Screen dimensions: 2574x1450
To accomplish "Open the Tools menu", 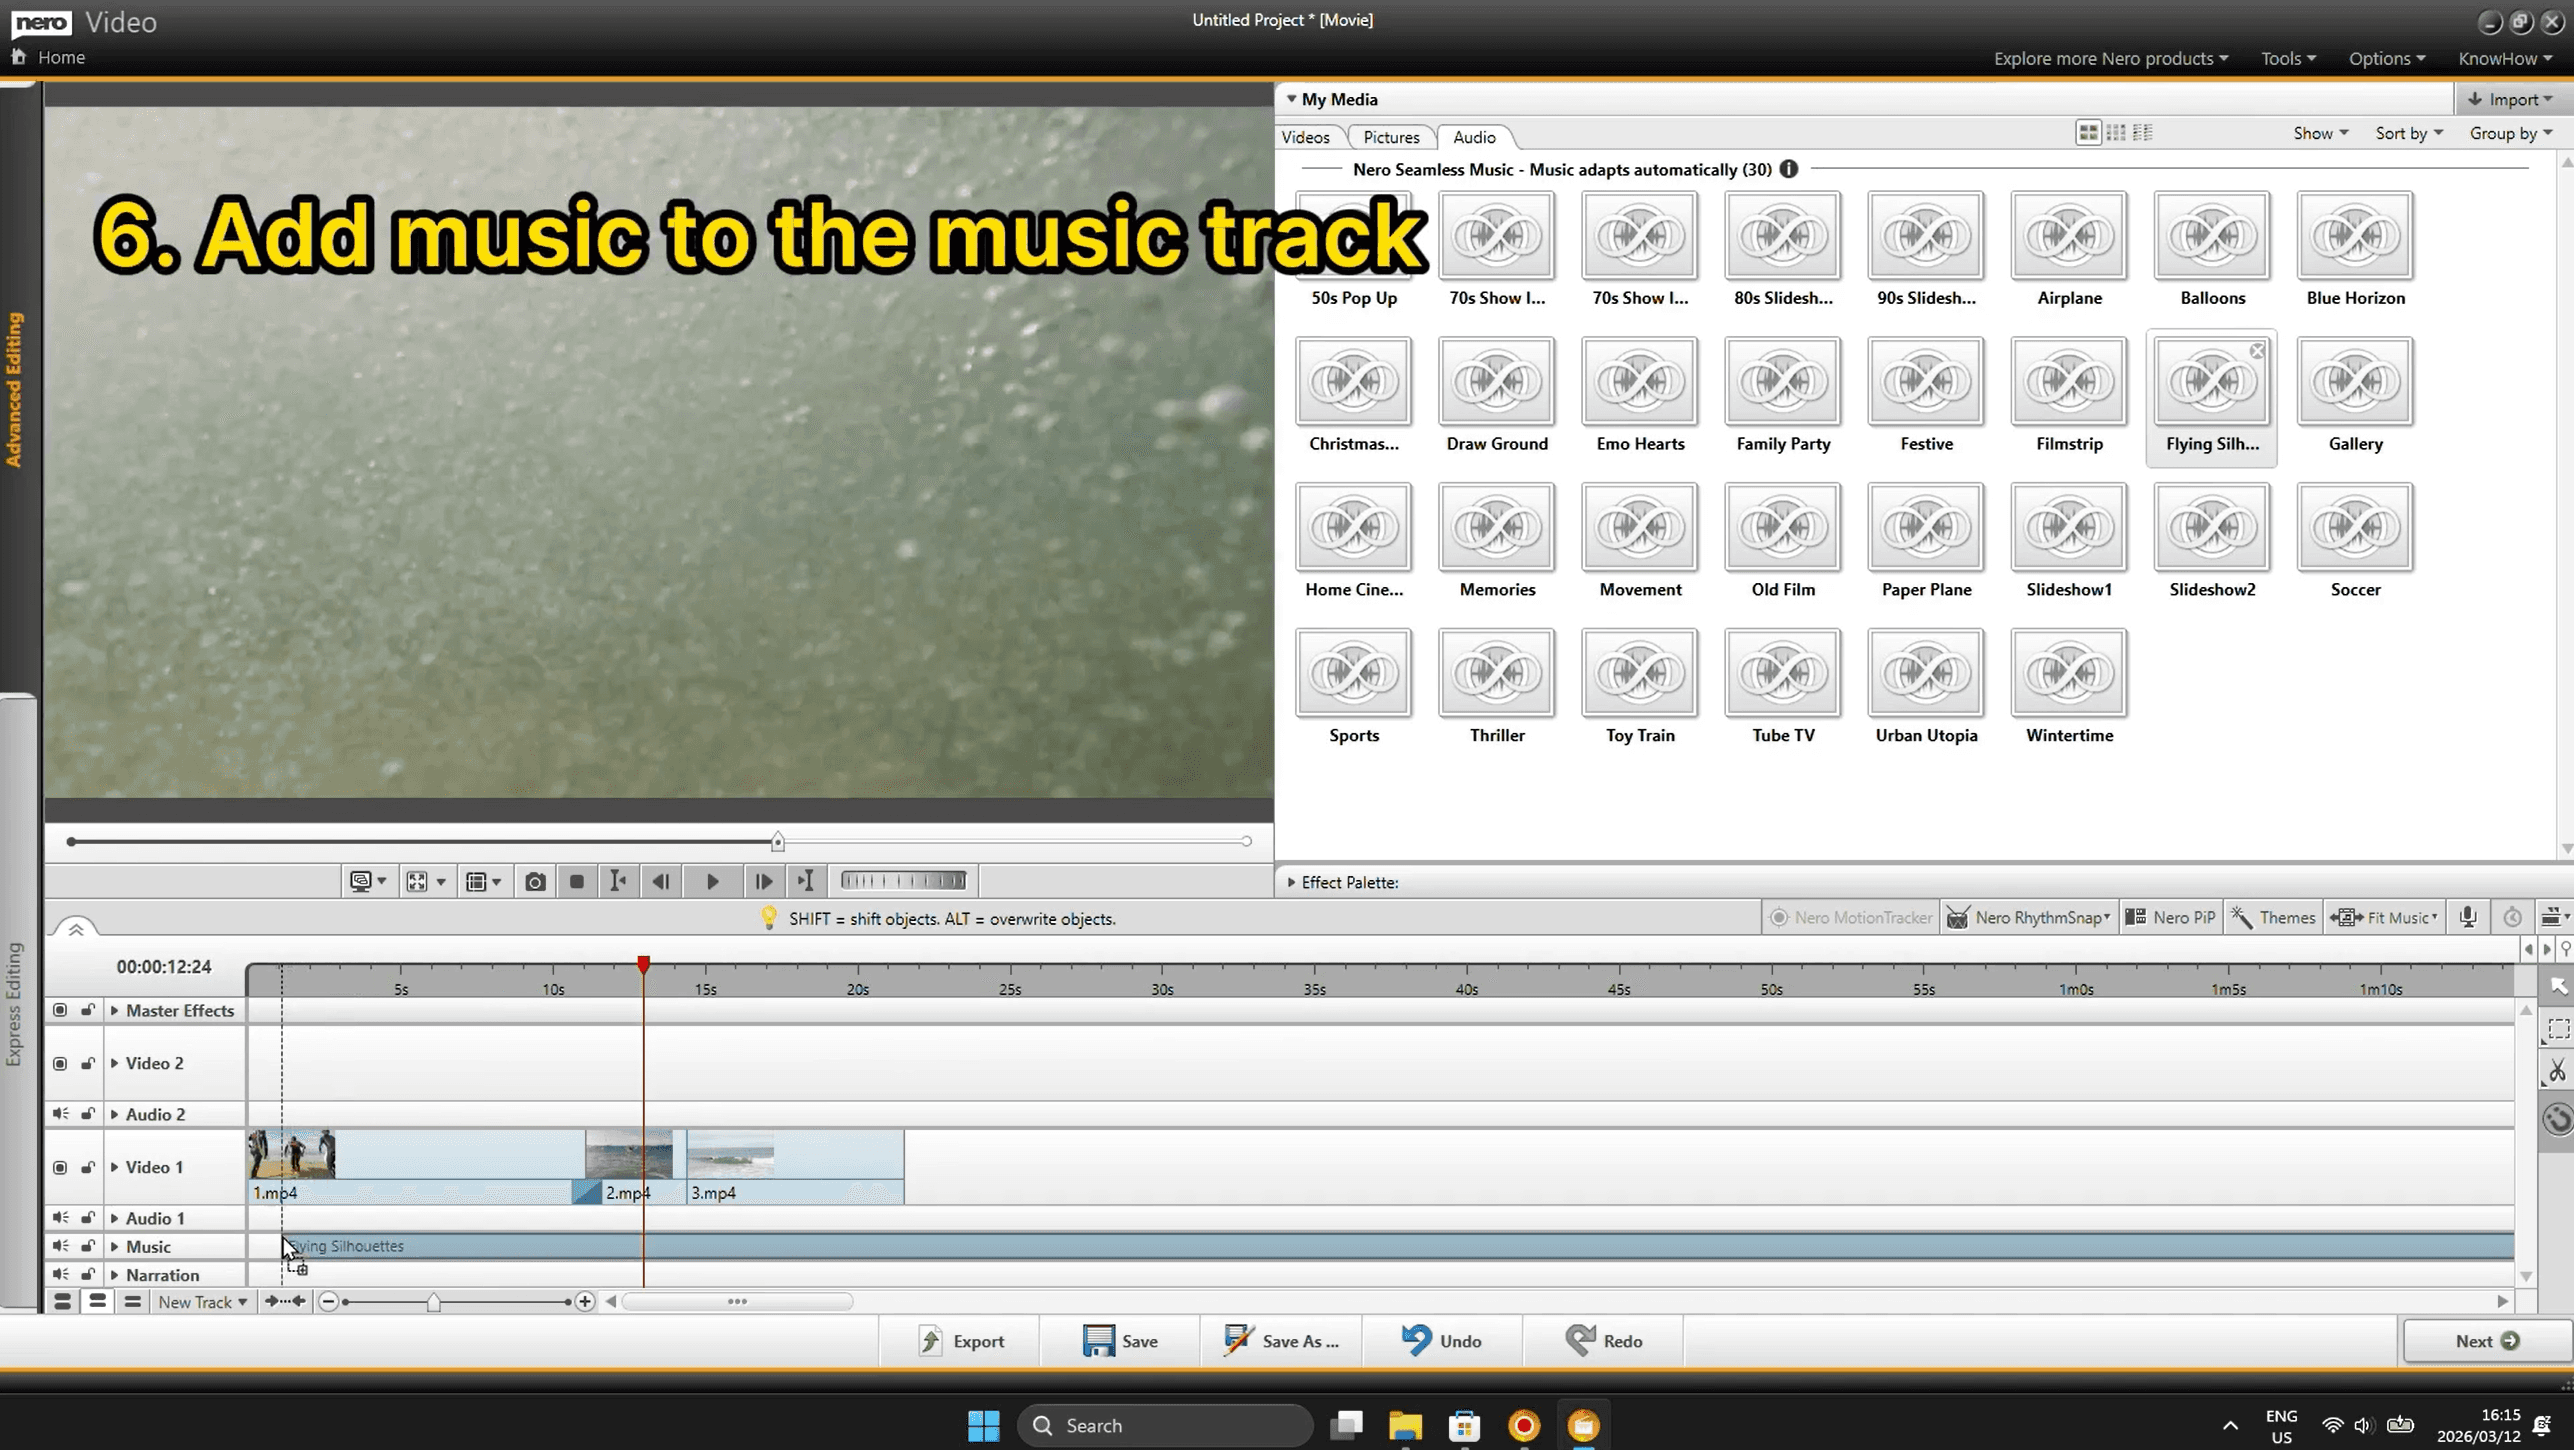I will point(2287,58).
